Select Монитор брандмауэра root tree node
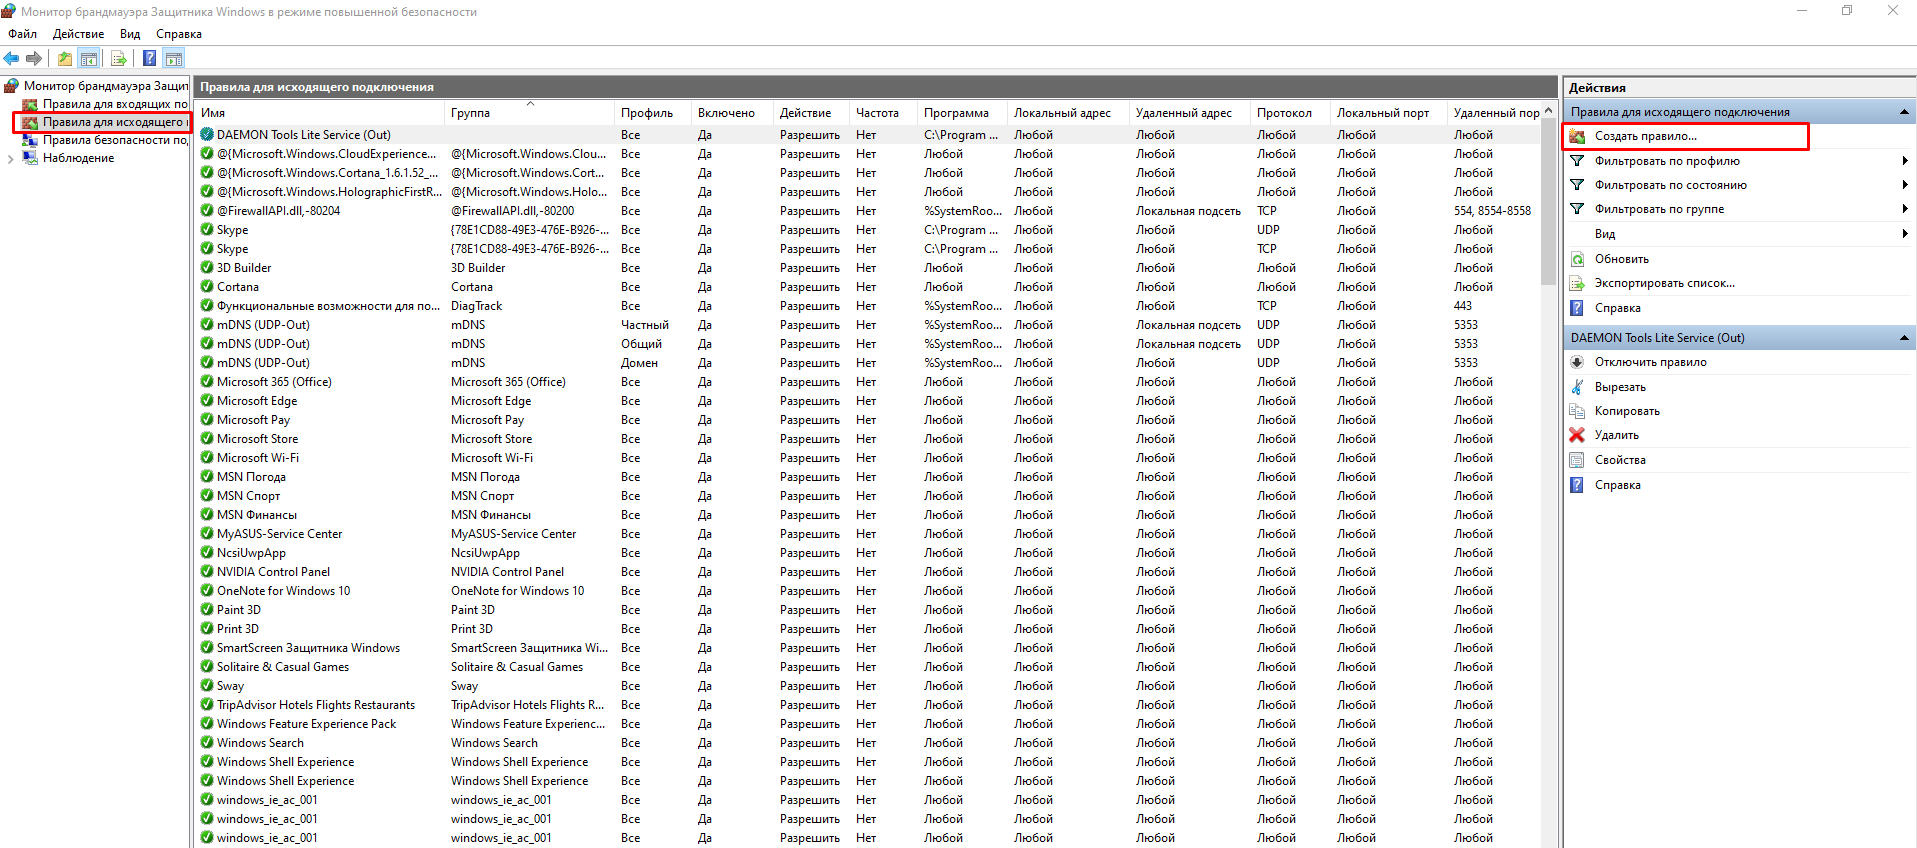 pos(106,86)
